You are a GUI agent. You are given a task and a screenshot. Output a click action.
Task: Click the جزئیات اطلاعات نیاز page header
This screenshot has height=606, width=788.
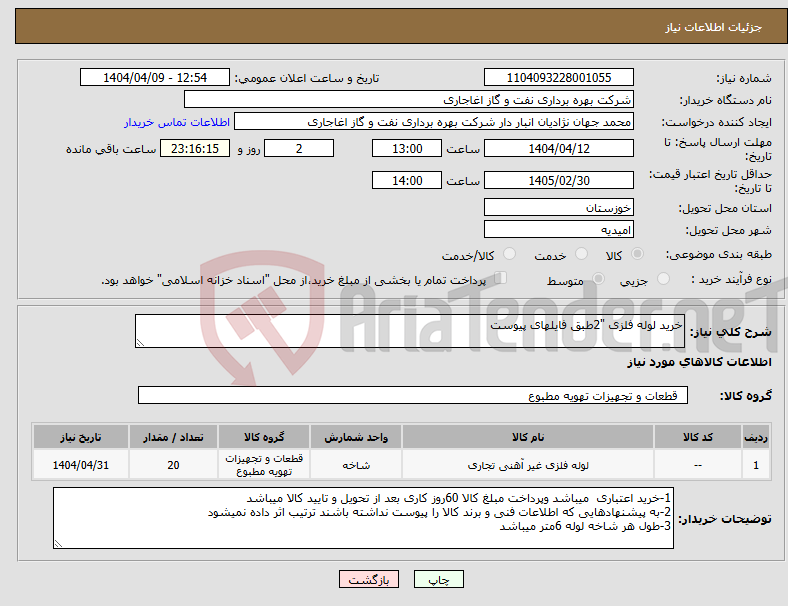tap(714, 27)
